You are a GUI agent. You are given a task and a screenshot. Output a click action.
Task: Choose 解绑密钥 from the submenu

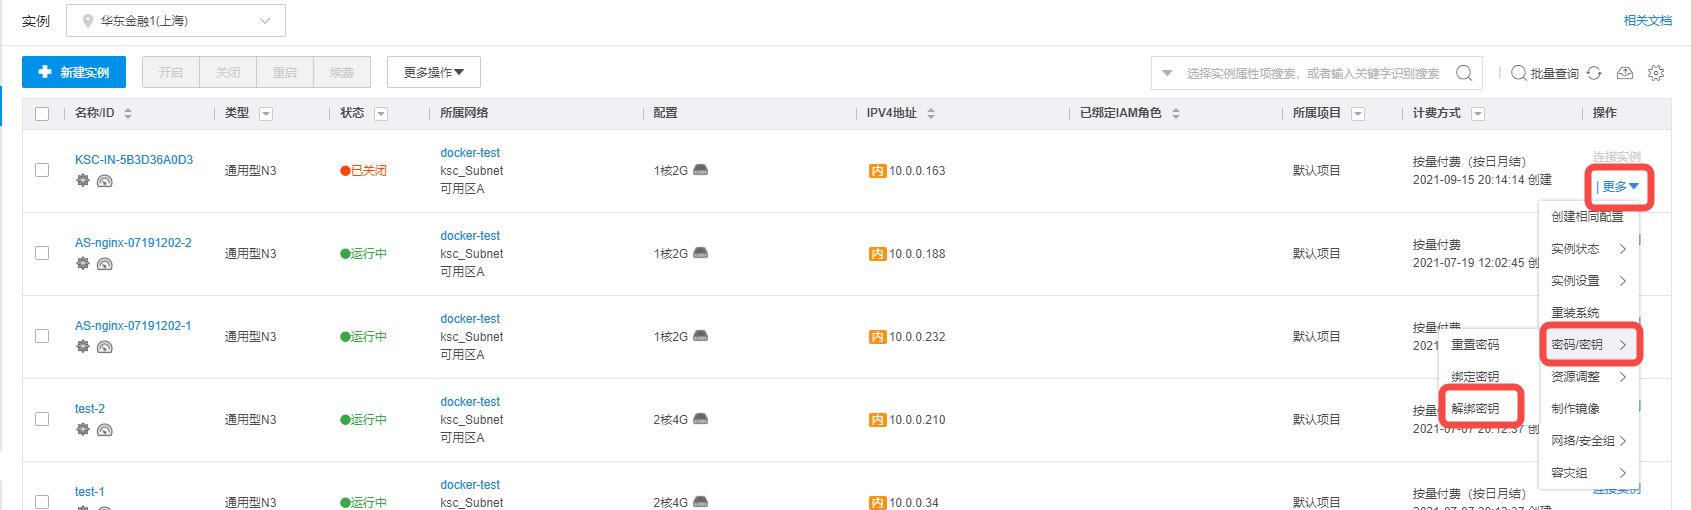tap(1475, 408)
